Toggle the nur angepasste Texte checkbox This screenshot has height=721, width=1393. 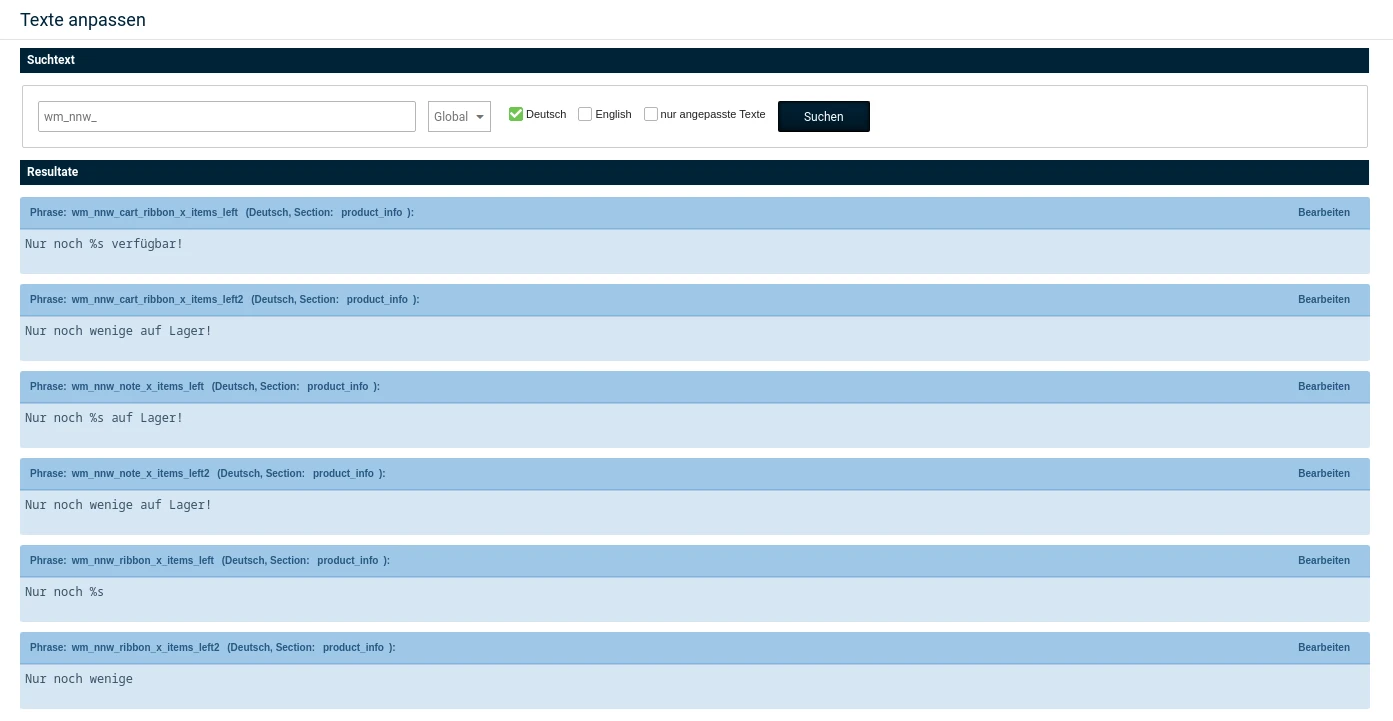click(651, 114)
